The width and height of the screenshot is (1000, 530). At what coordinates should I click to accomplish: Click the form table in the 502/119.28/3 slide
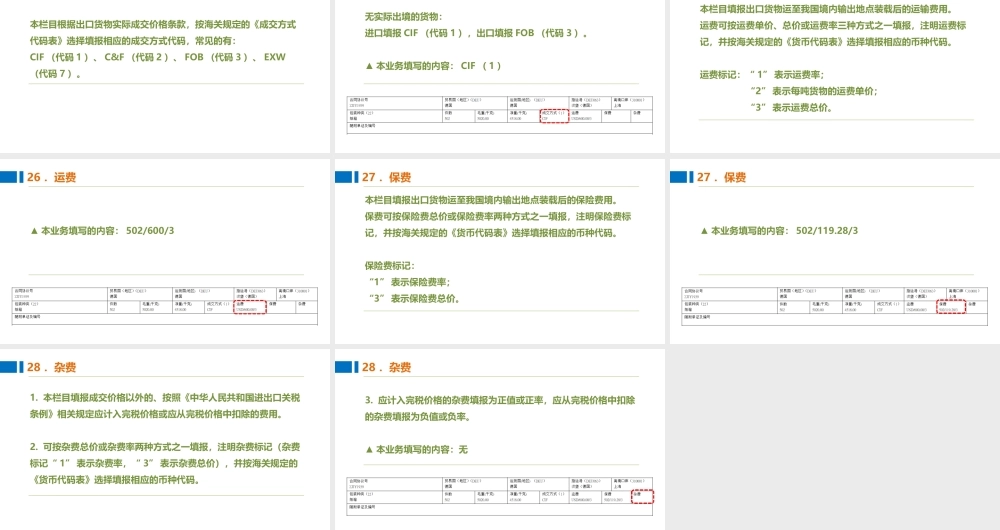pyautogui.click(x=834, y=305)
